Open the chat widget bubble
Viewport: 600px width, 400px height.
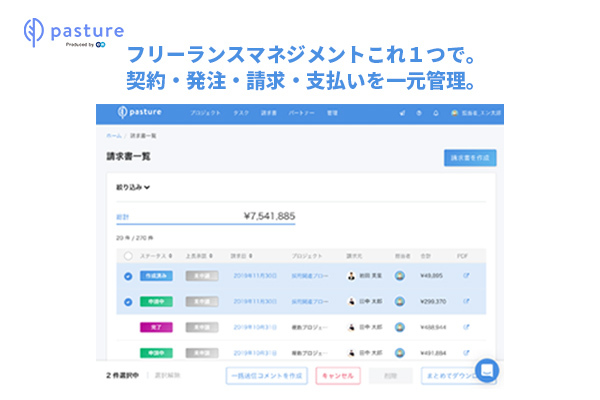pyautogui.click(x=487, y=370)
